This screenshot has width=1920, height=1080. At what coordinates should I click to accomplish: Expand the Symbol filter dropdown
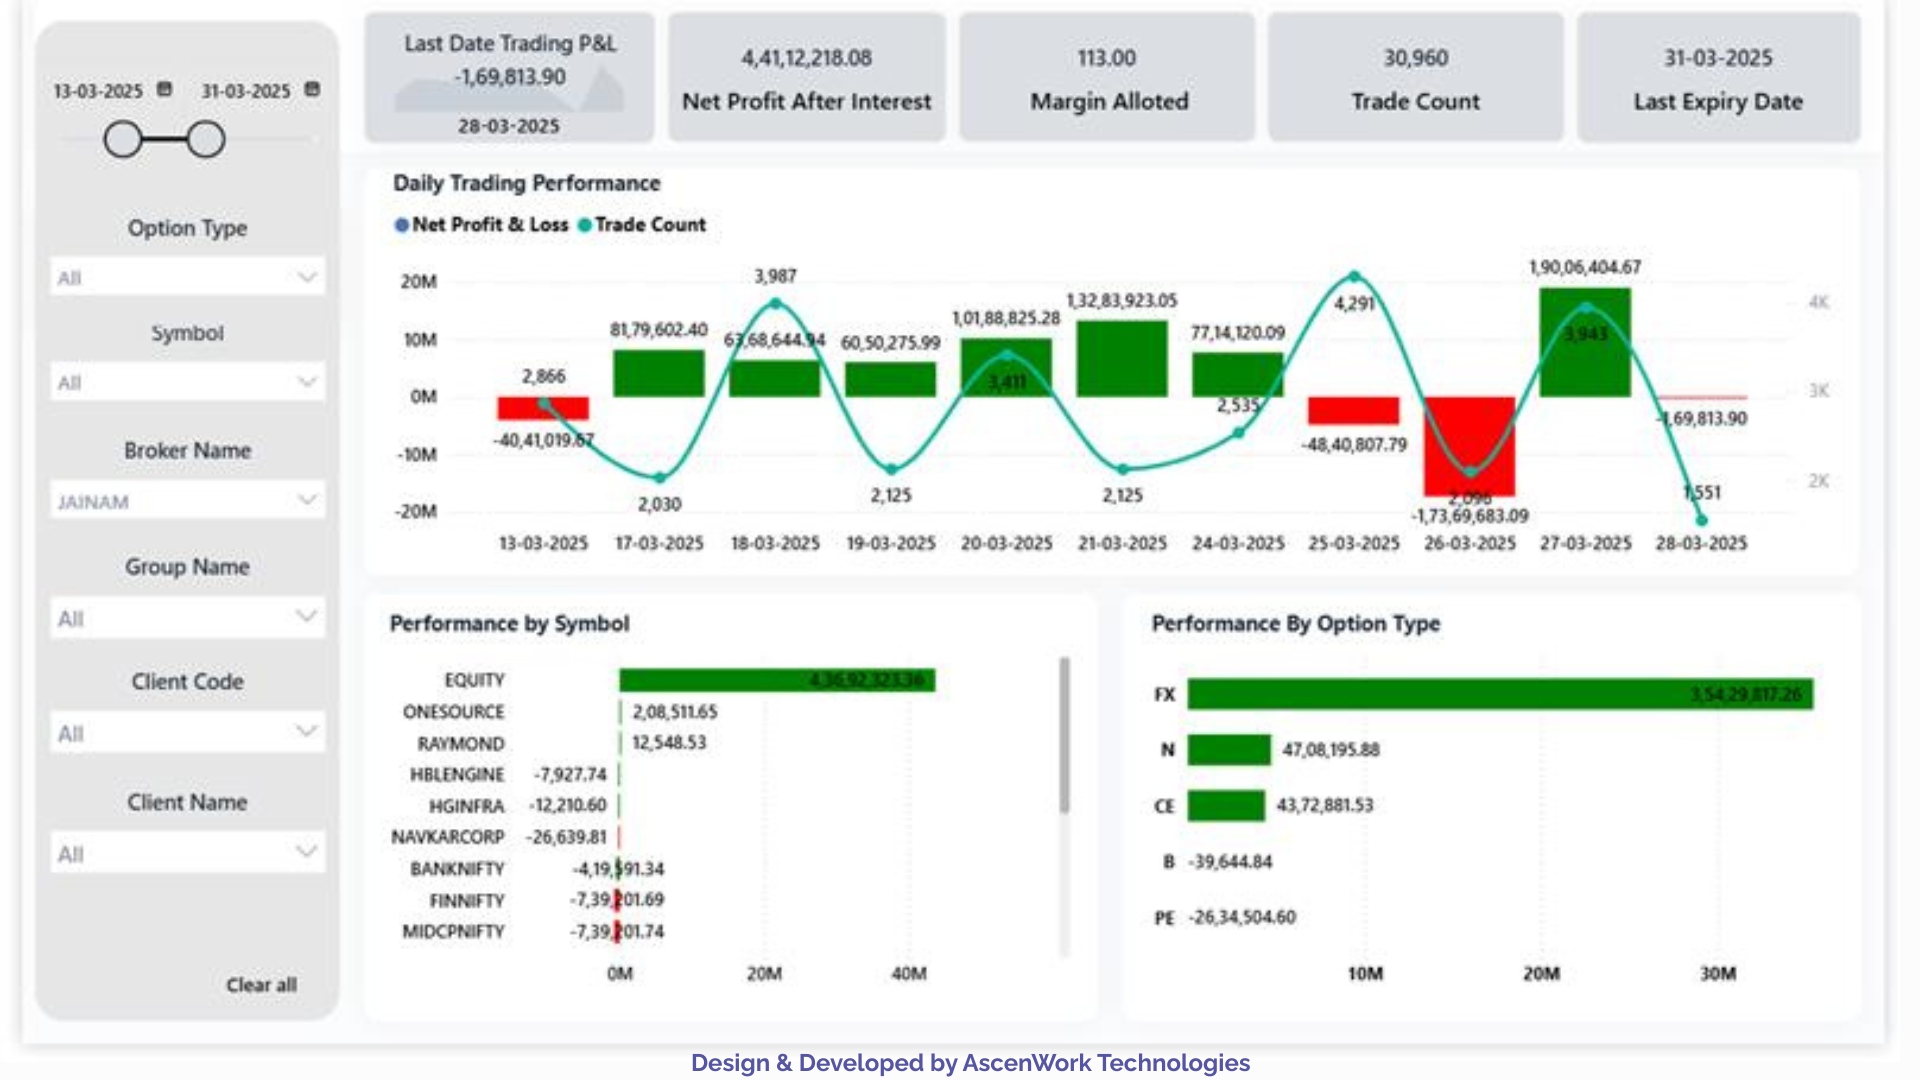pyautogui.click(x=306, y=381)
